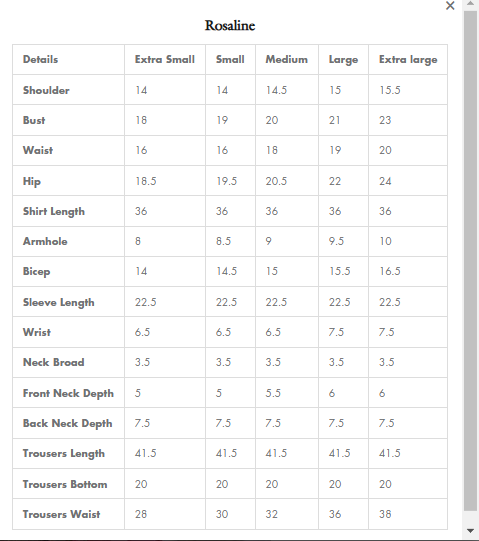This screenshot has height=541, width=479.
Task: Click the Trousers Waist row label
Action: 61,514
